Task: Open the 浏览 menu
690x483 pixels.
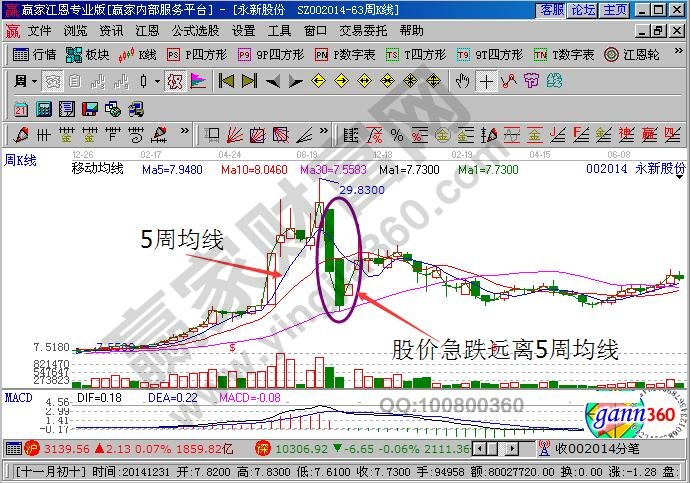Action: tap(75, 30)
